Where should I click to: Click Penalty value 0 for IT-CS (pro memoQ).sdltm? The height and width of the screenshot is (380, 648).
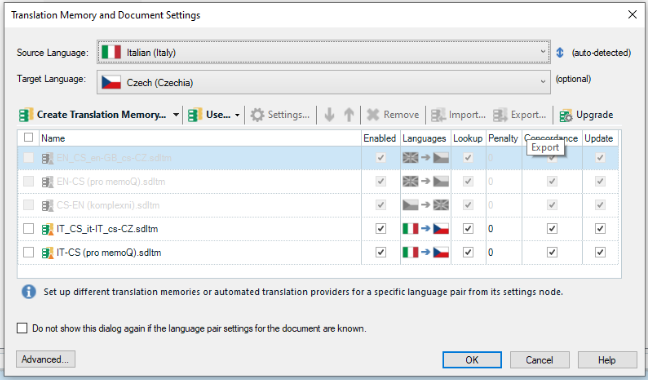pos(491,252)
